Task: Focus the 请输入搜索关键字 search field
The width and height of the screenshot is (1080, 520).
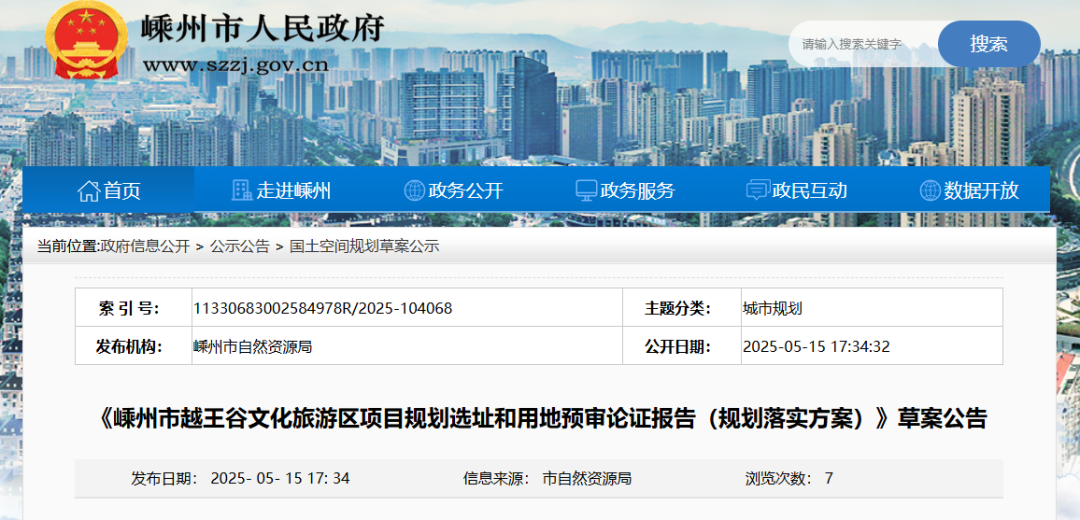Action: [860, 44]
